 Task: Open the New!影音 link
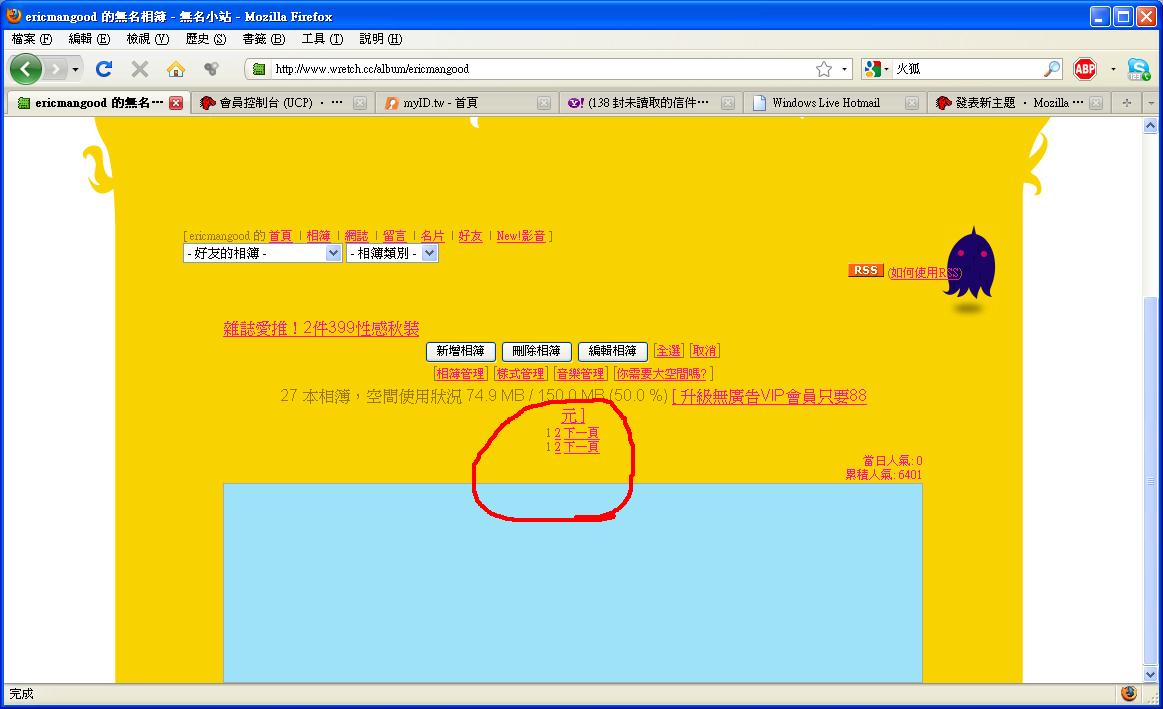521,236
